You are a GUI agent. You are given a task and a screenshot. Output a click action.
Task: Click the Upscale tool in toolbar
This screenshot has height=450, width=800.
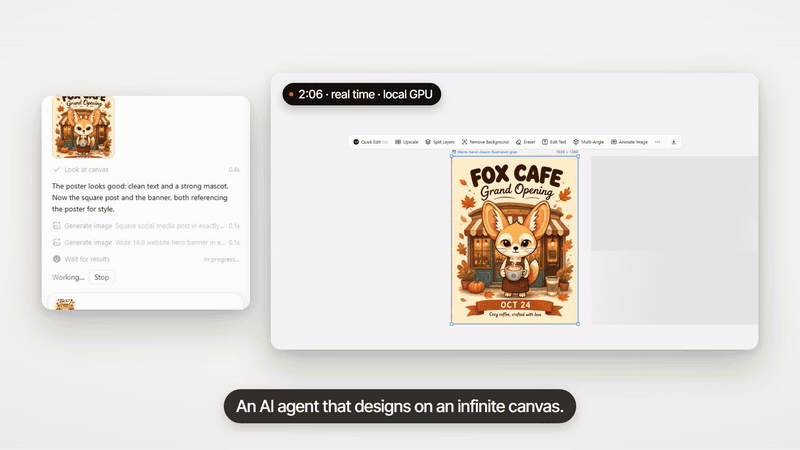pyautogui.click(x=407, y=142)
